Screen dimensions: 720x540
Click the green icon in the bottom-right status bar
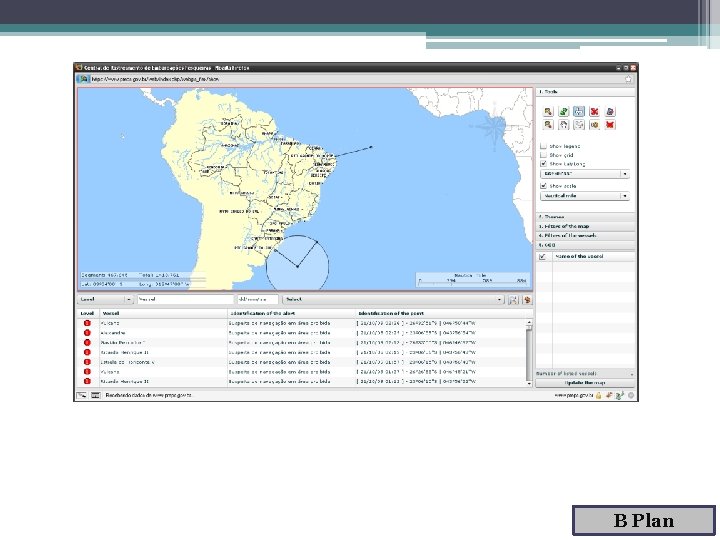619,395
